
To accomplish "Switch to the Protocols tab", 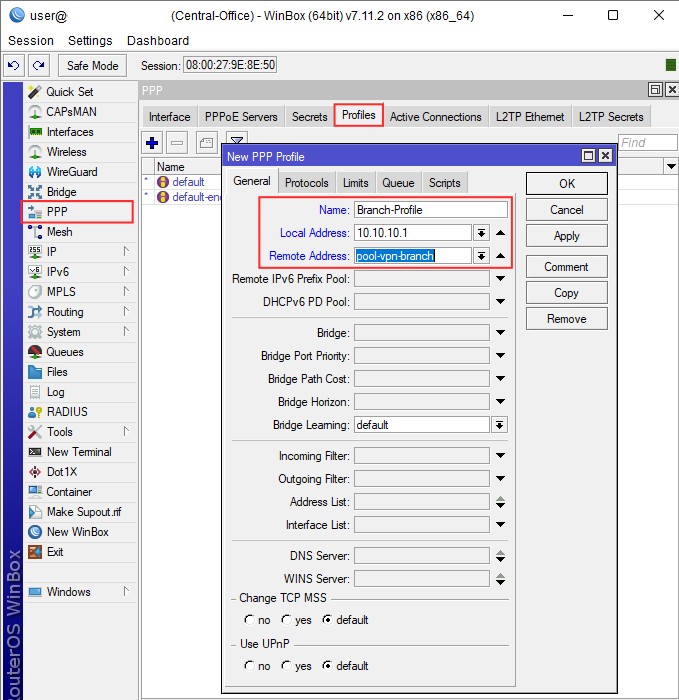I will click(x=306, y=182).
